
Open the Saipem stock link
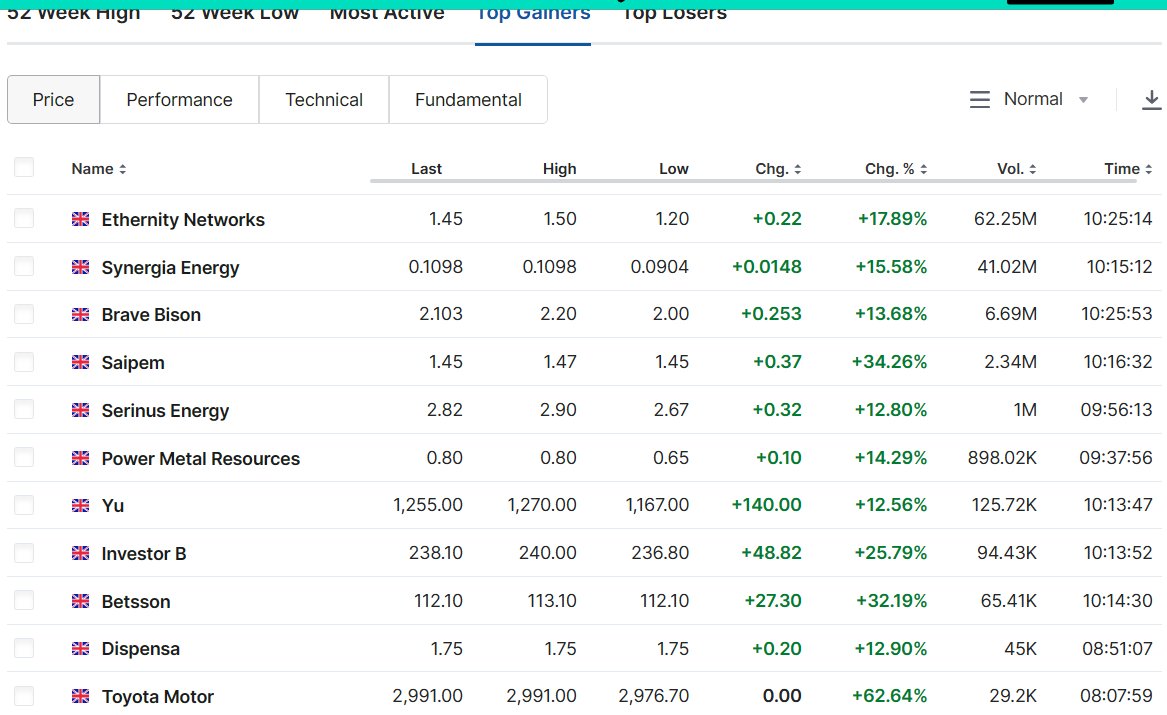[133, 363]
